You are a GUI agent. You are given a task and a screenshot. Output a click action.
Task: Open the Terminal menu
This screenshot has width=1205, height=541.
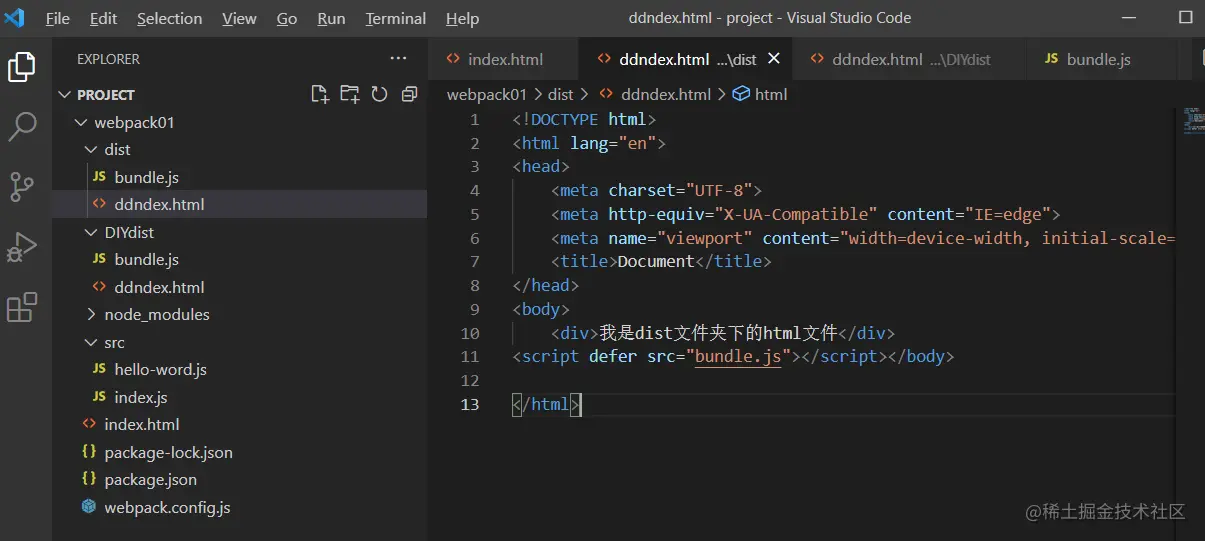tap(396, 18)
